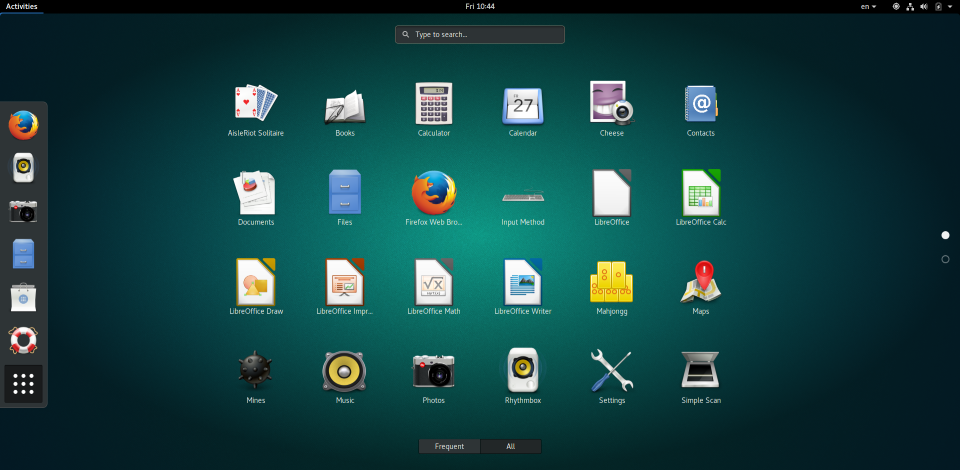Screen dimensions: 960x470
Task: Focus the Type to search field
Action: pos(480,34)
